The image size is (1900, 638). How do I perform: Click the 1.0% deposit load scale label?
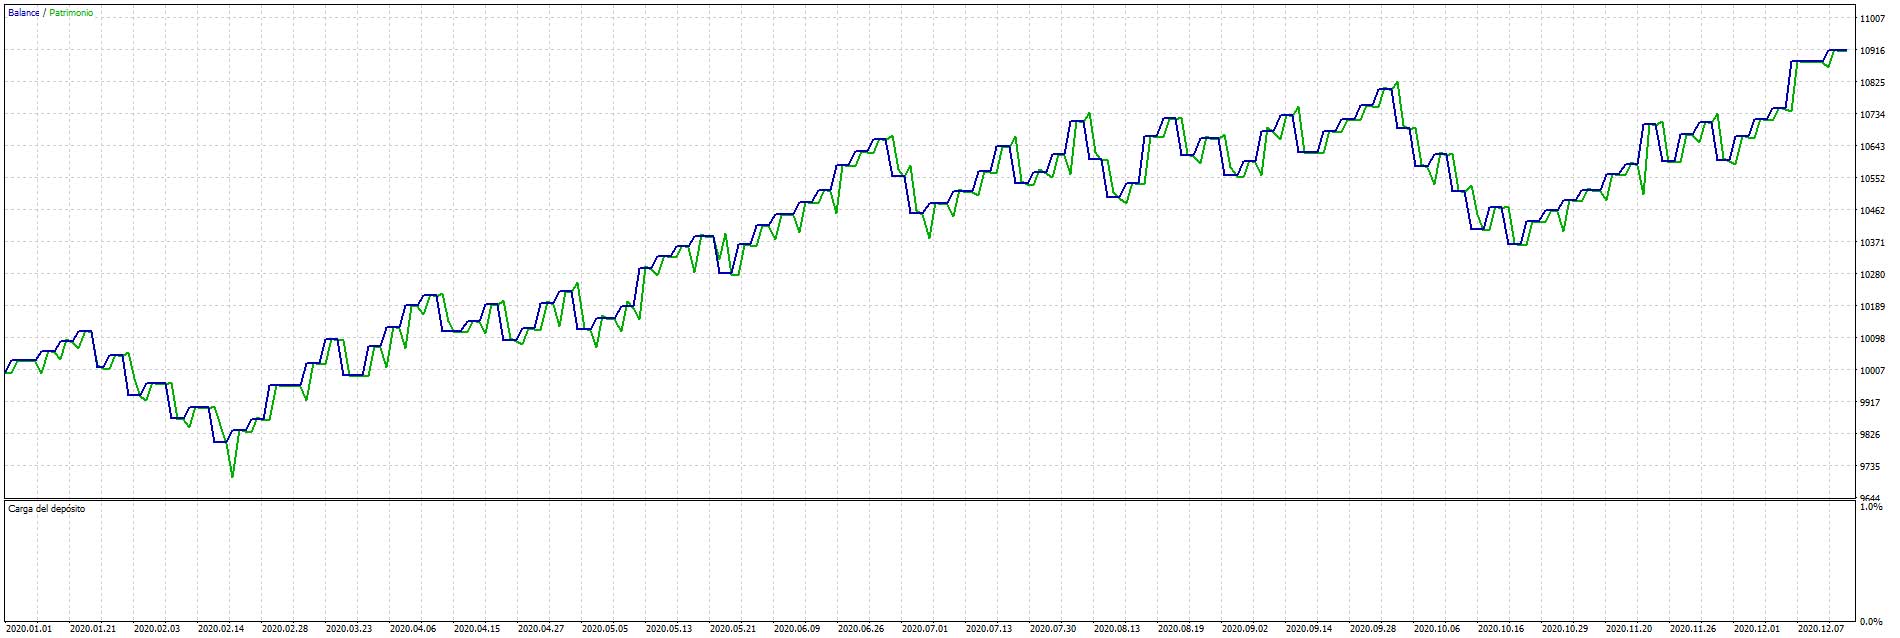pyautogui.click(x=1870, y=508)
